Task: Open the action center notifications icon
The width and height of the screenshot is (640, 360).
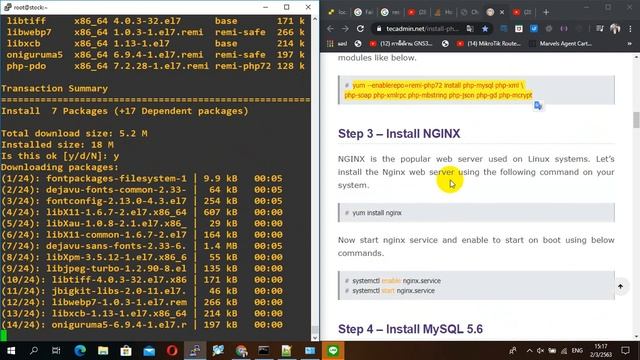Action: (625, 351)
